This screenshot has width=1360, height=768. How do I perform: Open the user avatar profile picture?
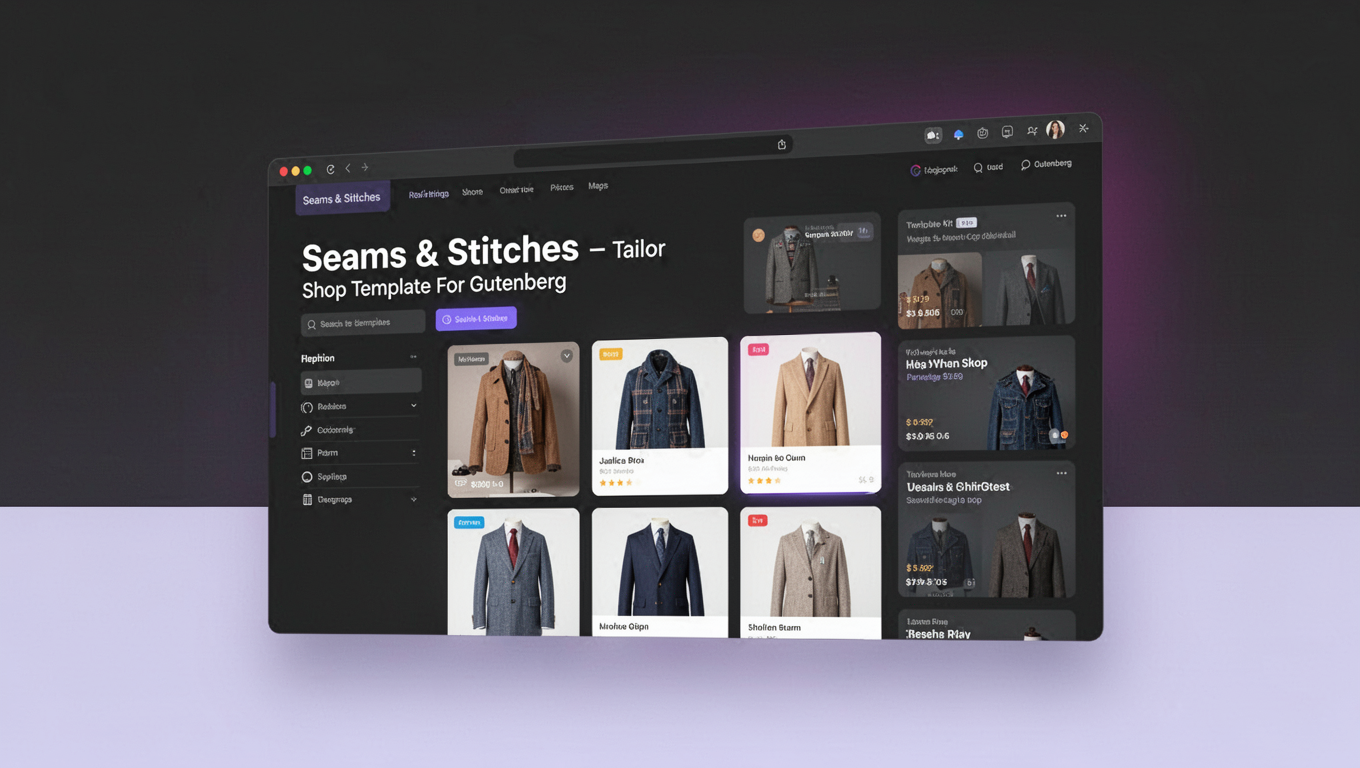pos(1055,129)
